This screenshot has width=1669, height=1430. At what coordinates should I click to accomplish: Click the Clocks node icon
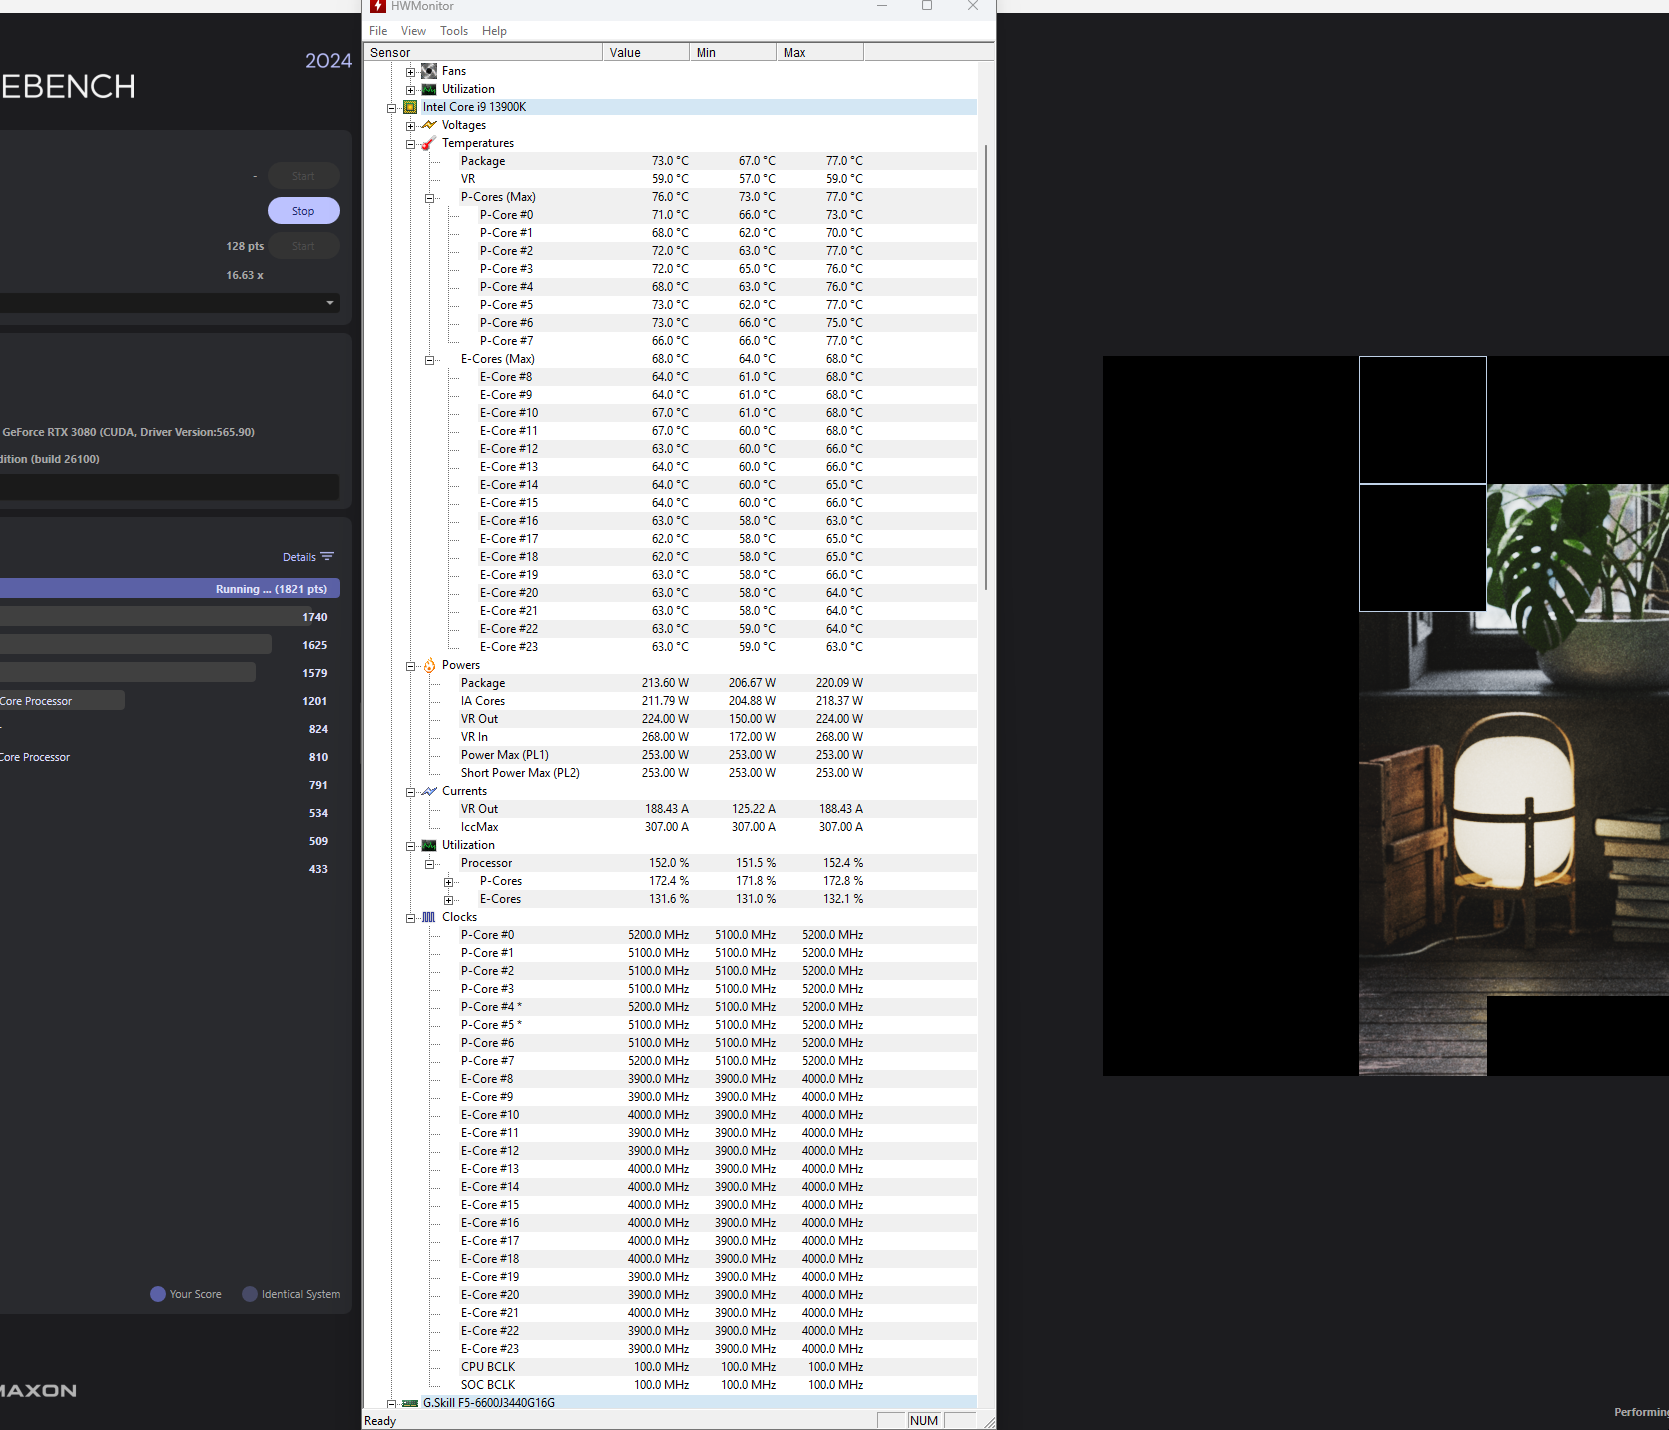pos(429,917)
